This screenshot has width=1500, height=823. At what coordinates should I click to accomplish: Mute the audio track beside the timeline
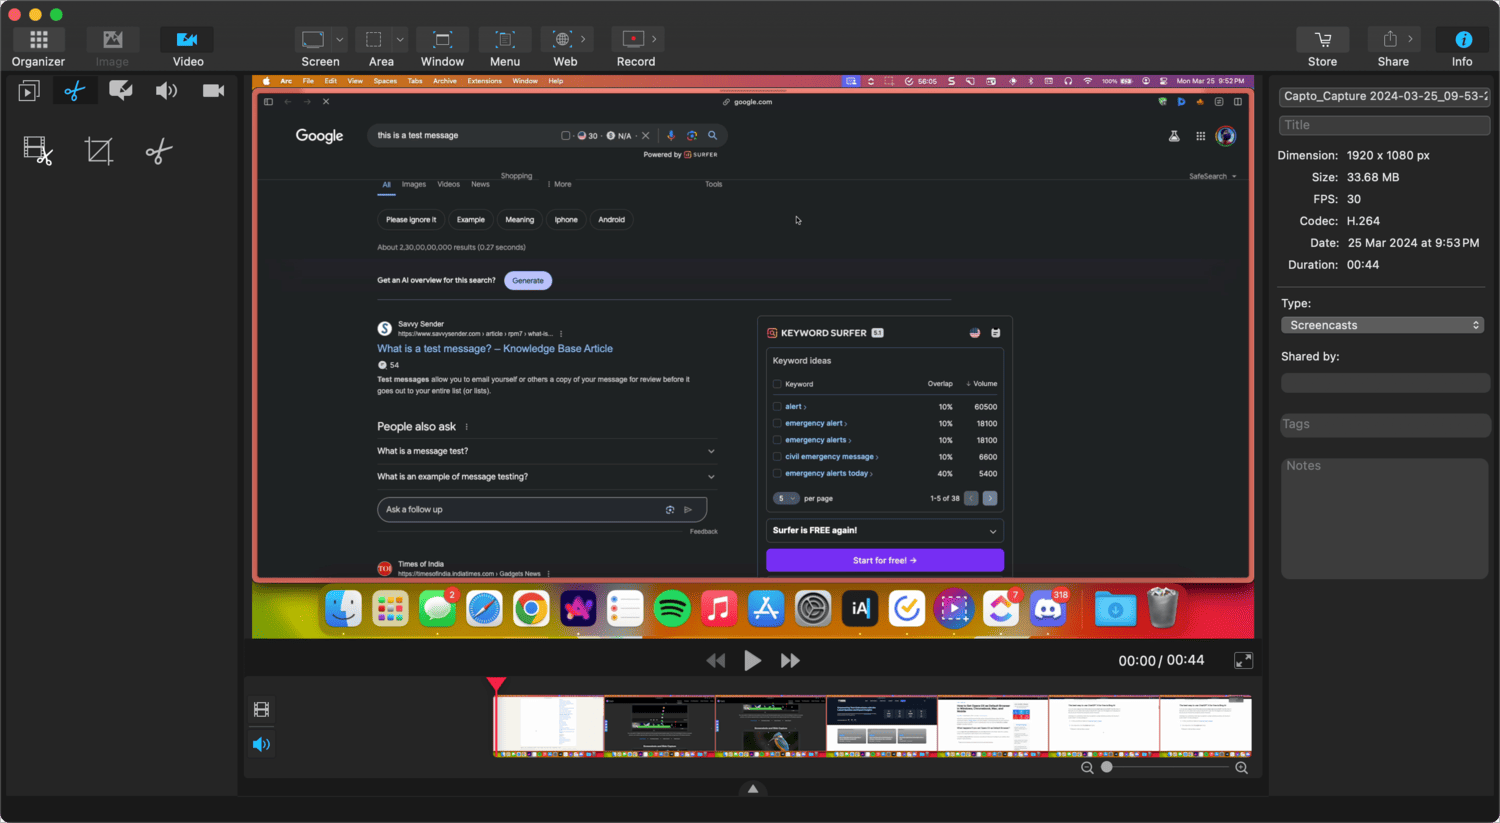pos(261,744)
